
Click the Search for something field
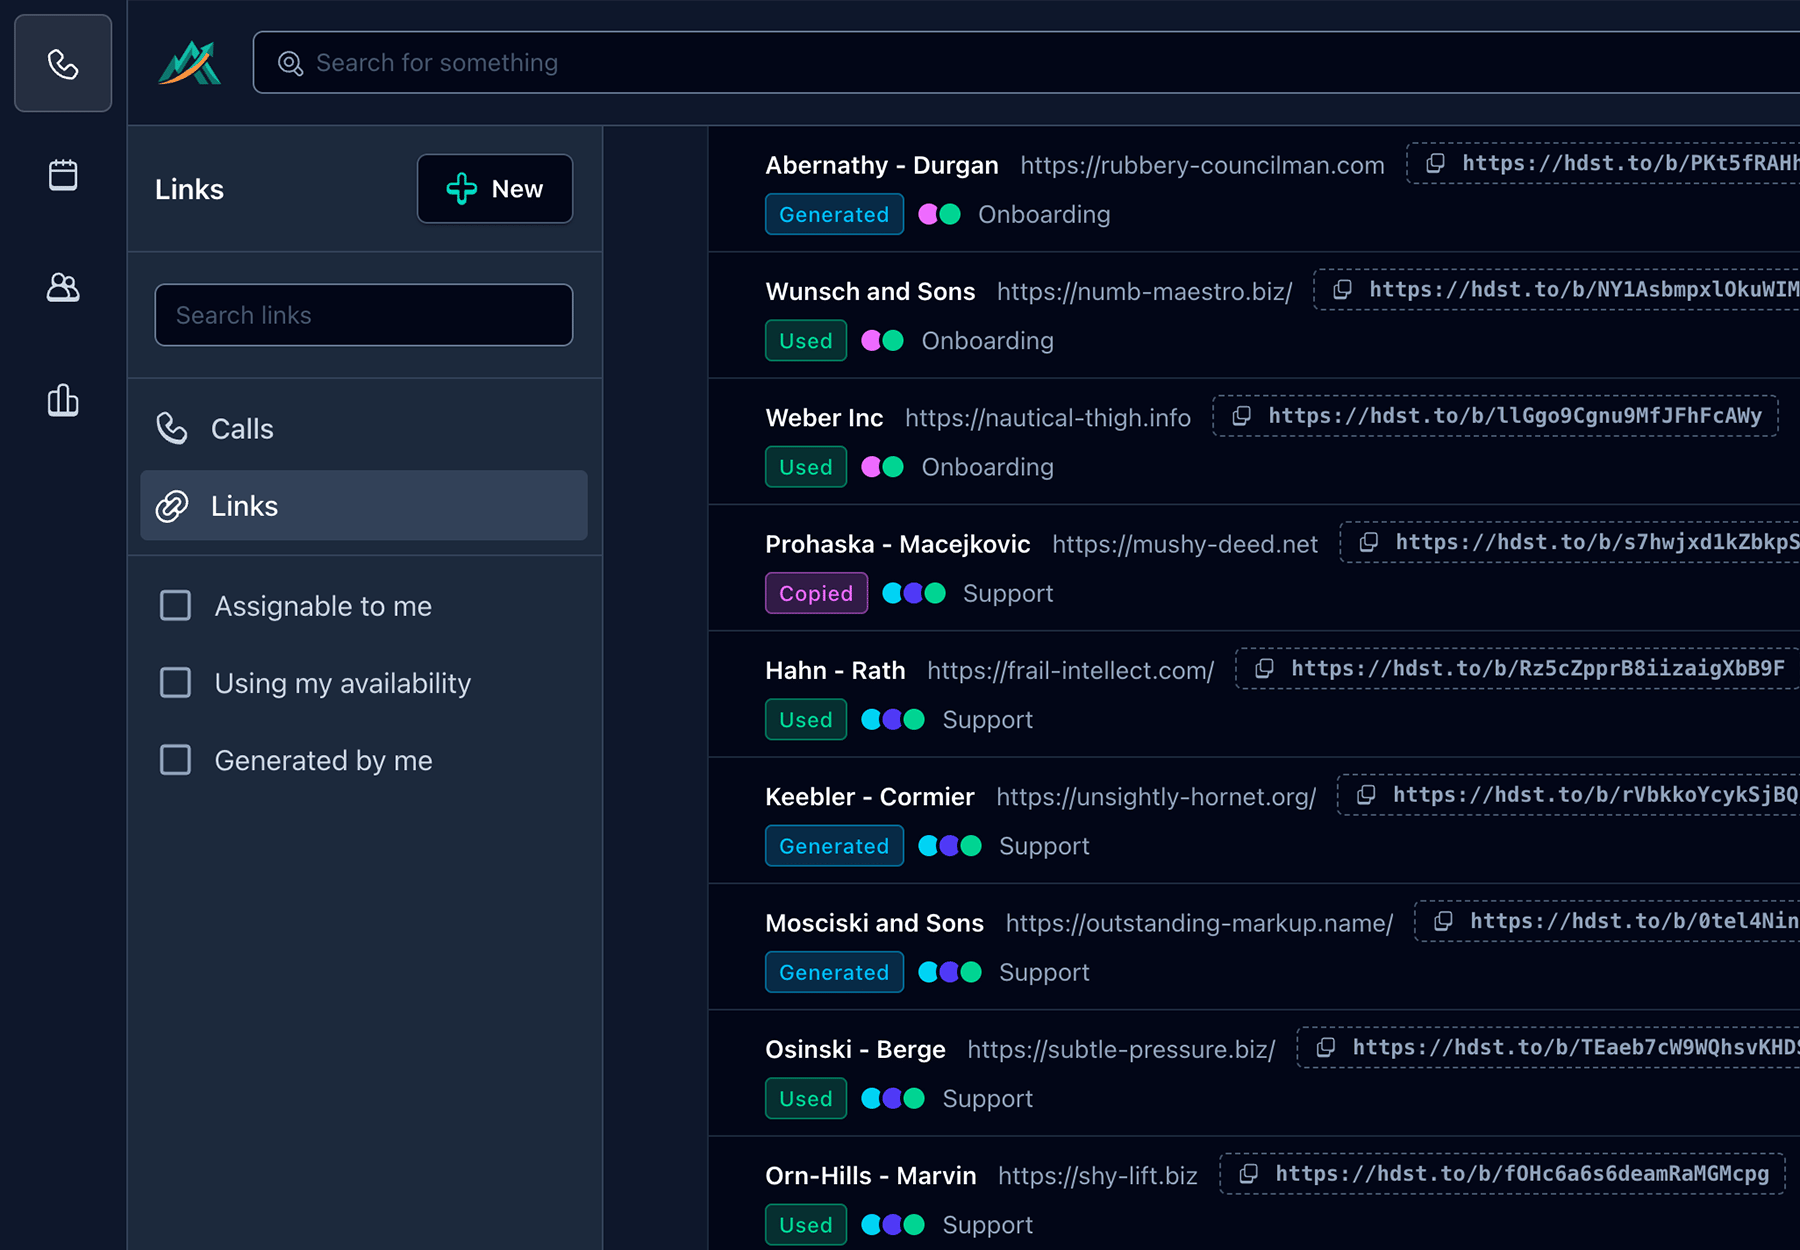1026,63
